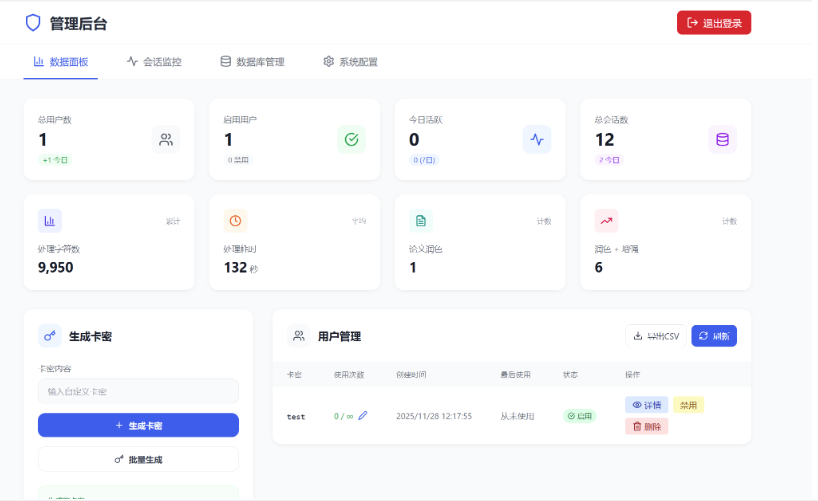The height and width of the screenshot is (501, 818).
Task: Click the 批量生成 button
Action: coord(138,459)
